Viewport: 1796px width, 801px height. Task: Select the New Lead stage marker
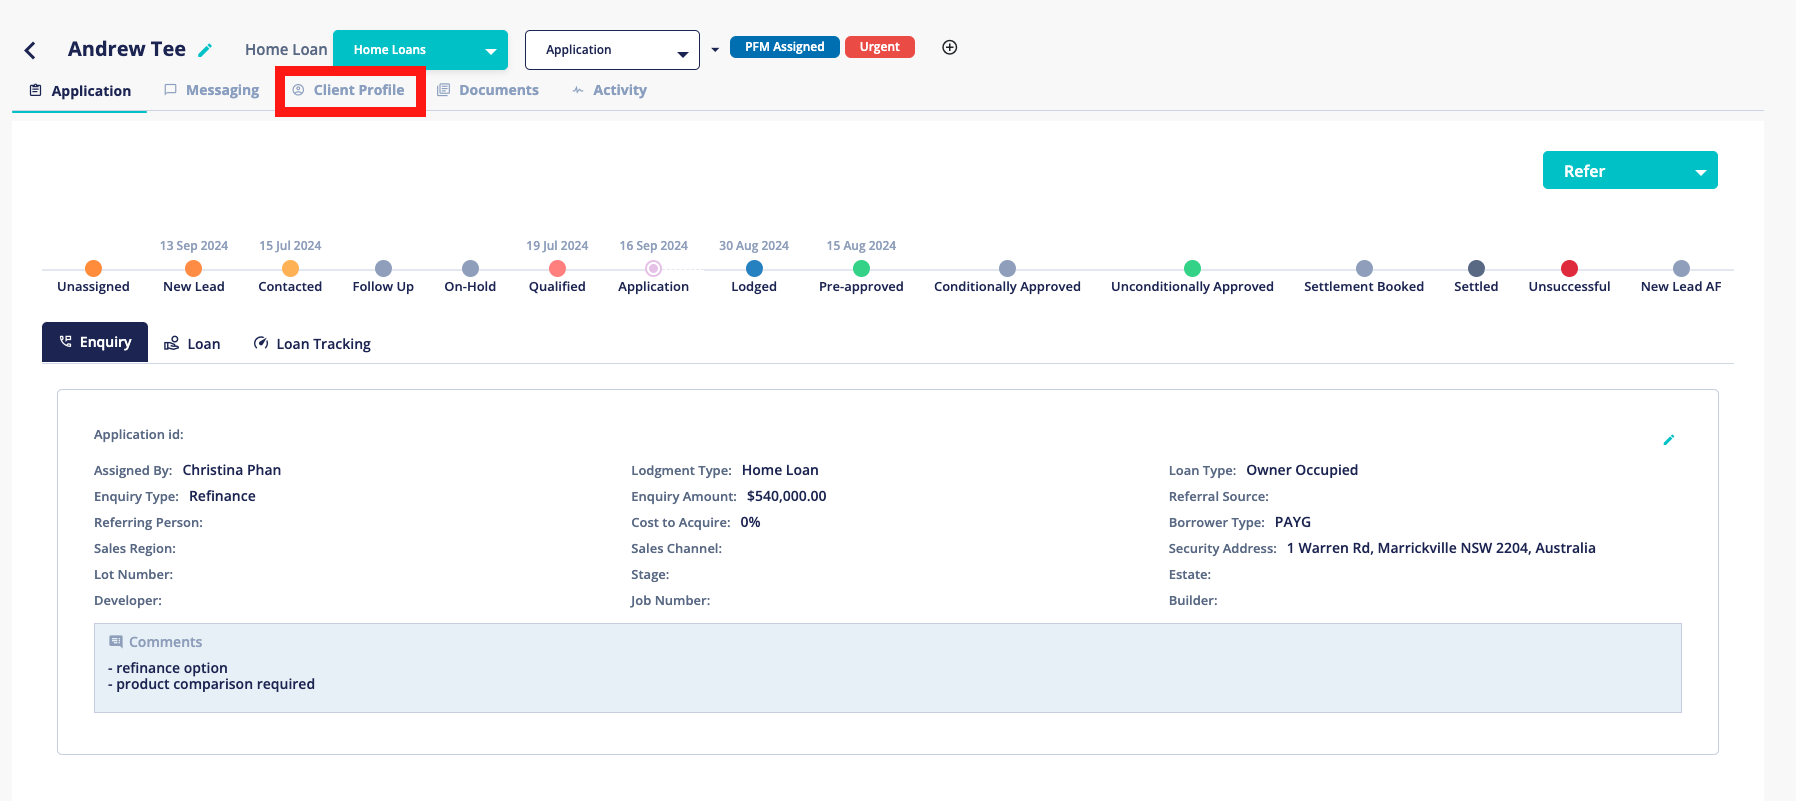tap(194, 268)
